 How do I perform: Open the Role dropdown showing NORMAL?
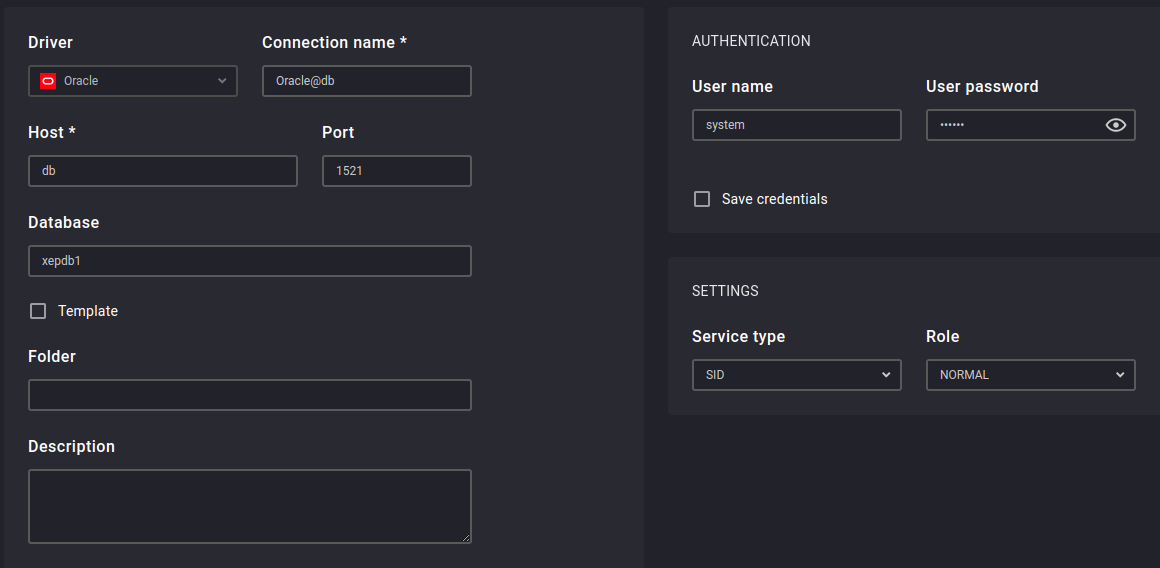point(1030,375)
